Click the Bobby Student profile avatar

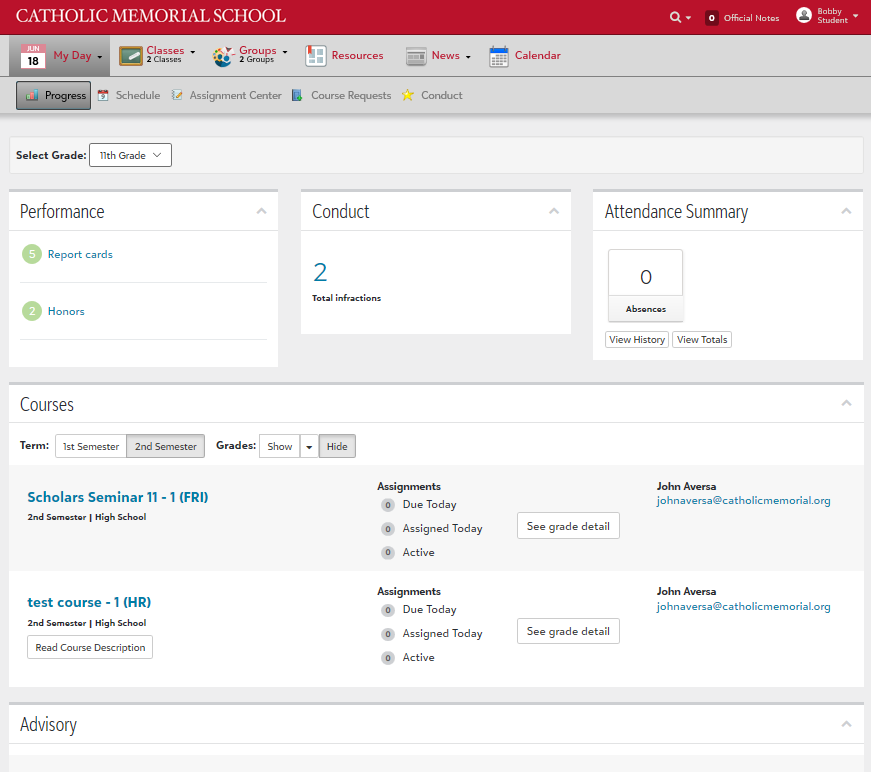click(x=804, y=16)
